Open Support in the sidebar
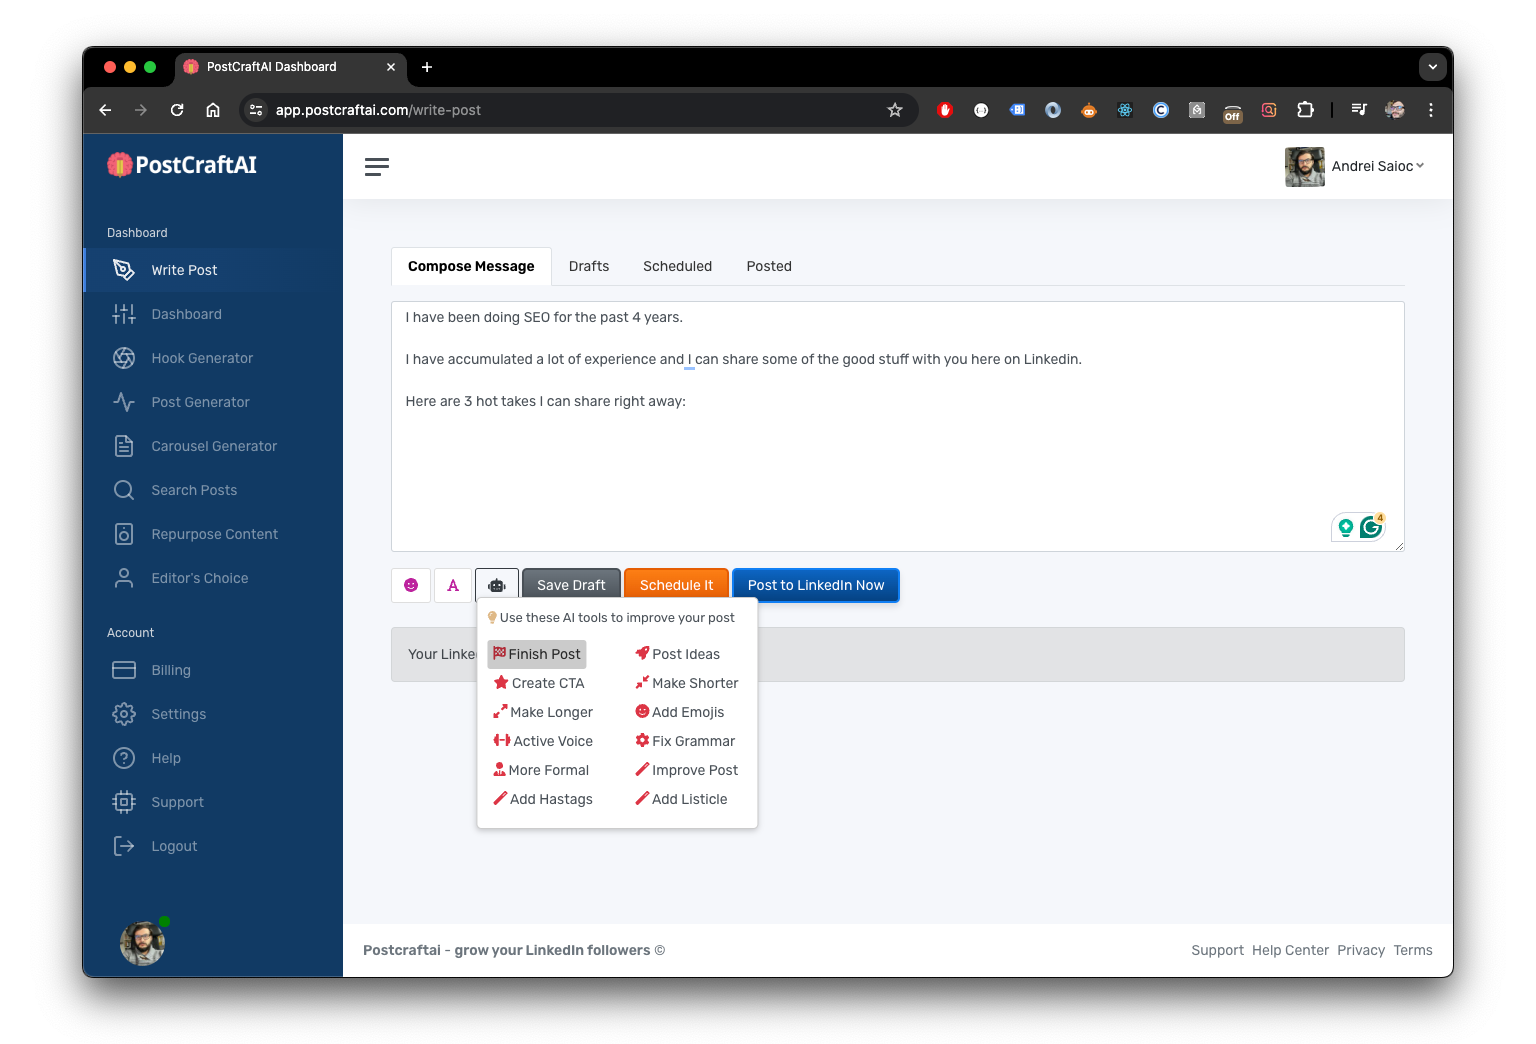Viewport: 1536px width, 1044px height. coord(213,802)
